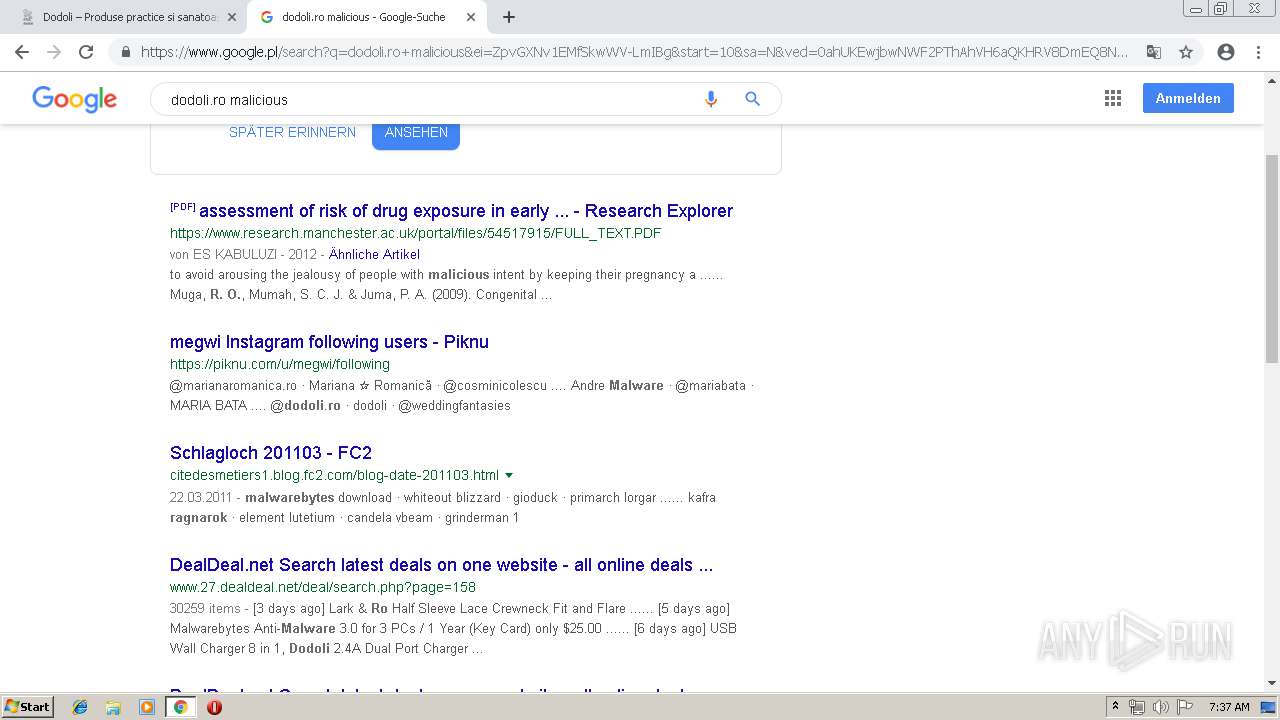Screen dimensions: 1280x720
Task: Click the Anmelden sign-in button
Action: pyautogui.click(x=1188, y=98)
